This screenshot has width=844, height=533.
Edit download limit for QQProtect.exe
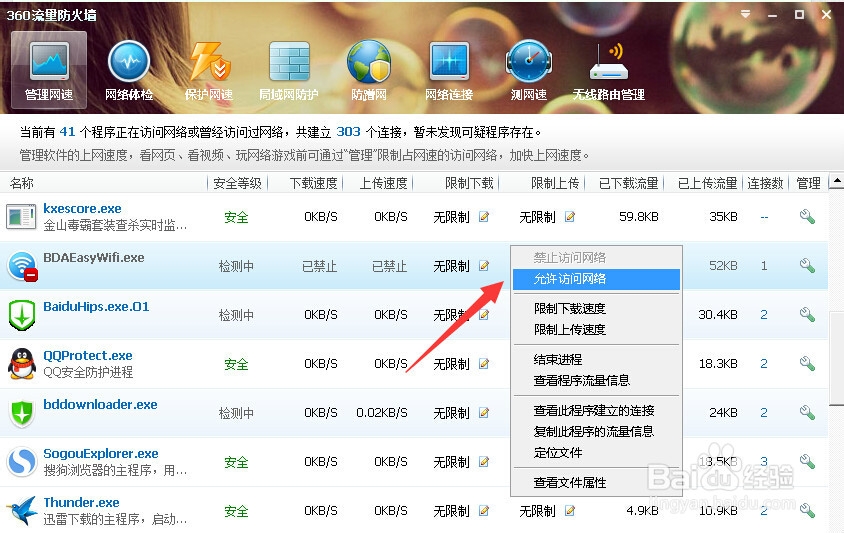pyautogui.click(x=484, y=363)
